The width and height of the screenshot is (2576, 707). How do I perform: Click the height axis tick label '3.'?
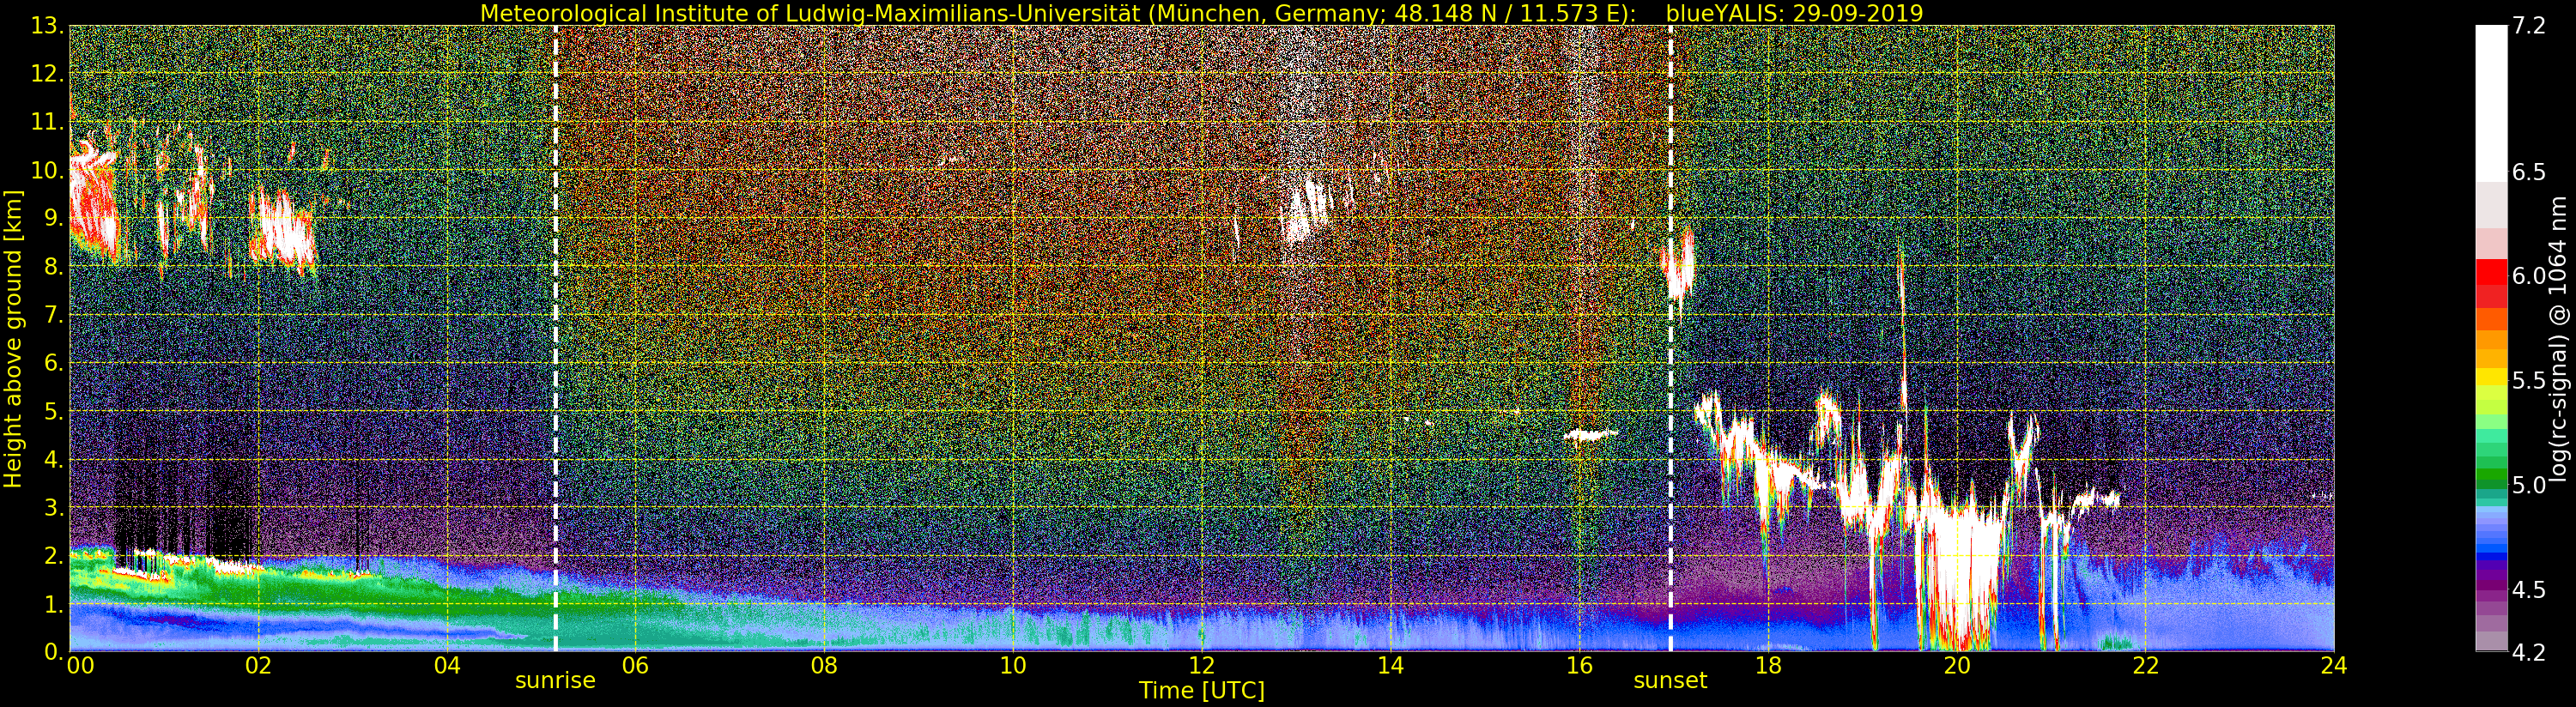point(53,507)
